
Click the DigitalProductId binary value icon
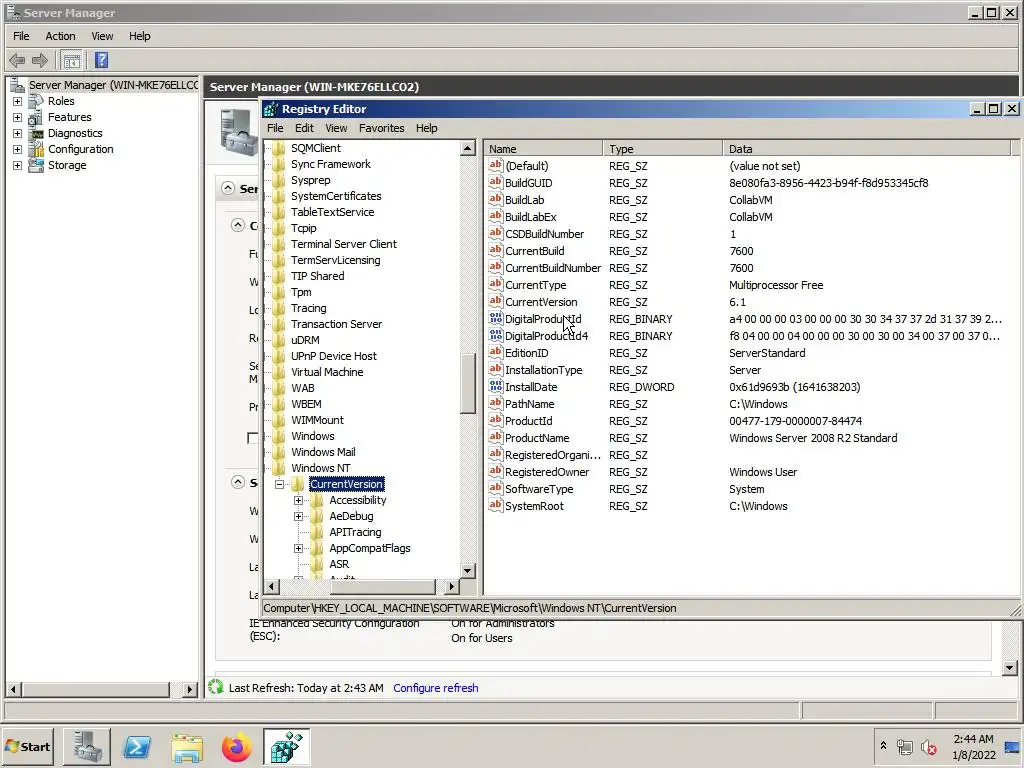point(496,319)
